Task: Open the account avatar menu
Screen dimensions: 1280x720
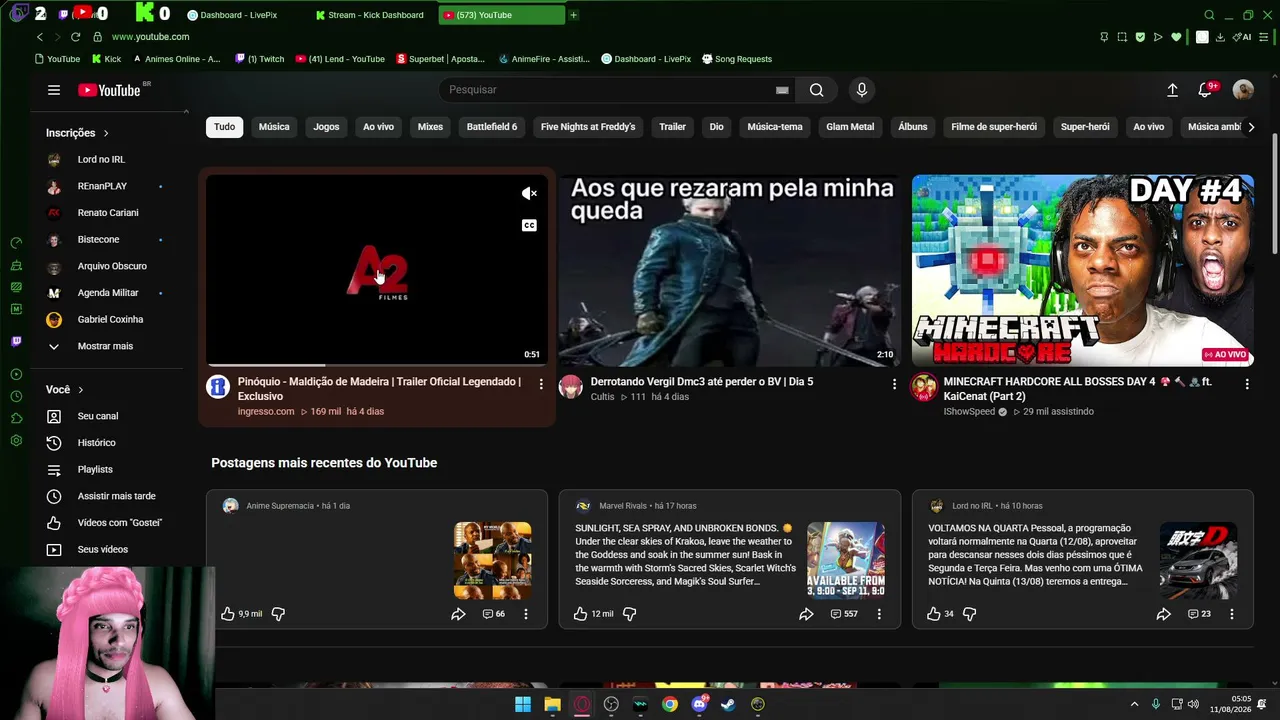Action: (x=1243, y=90)
